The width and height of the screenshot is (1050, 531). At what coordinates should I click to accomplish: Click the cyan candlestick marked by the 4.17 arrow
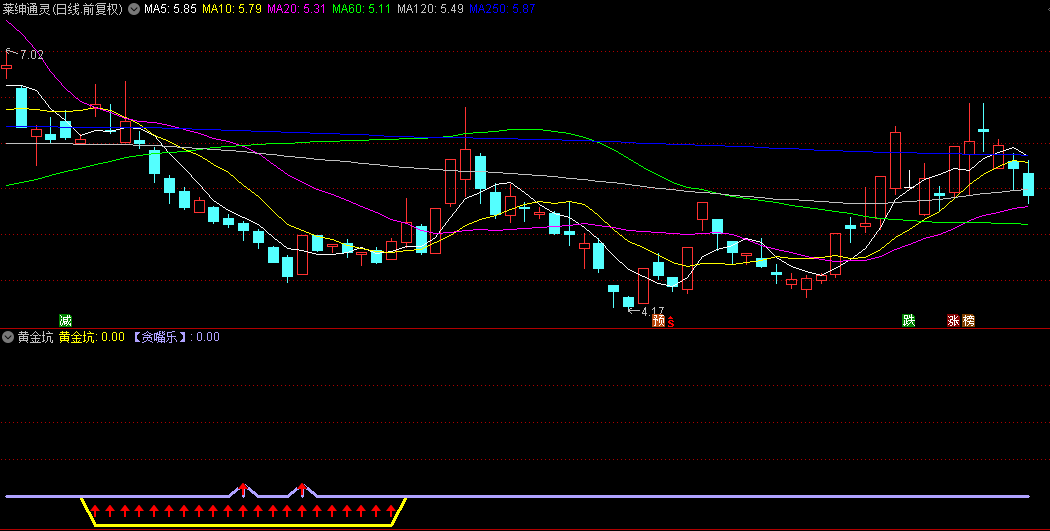point(628,302)
